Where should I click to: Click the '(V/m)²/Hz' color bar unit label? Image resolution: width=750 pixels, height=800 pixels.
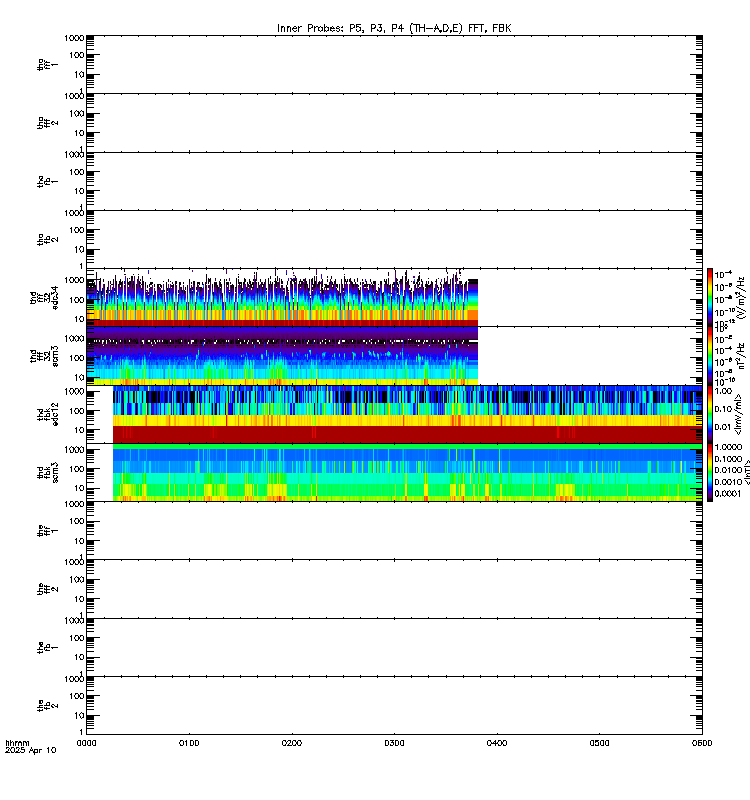(x=741, y=297)
